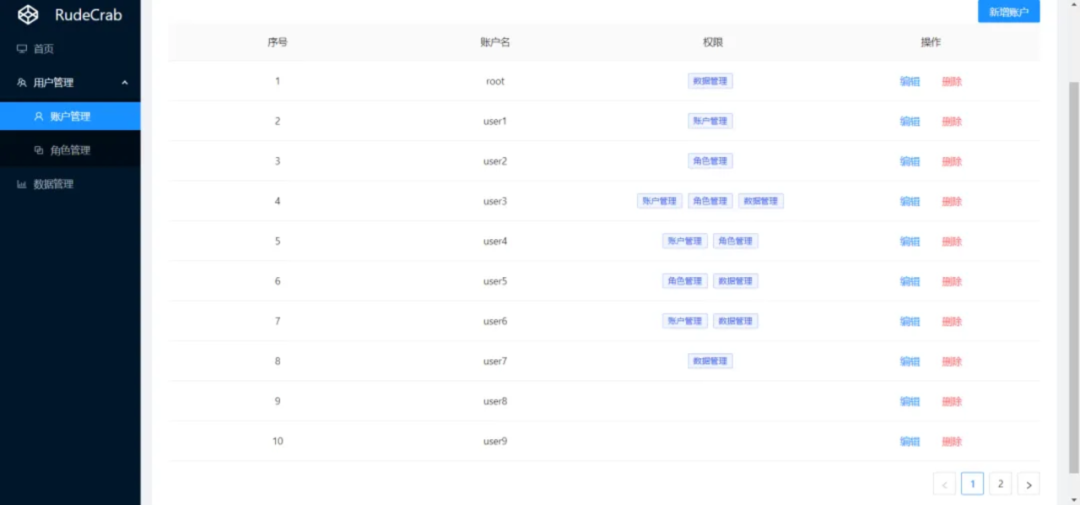
Task: Jump to page 2 in pagination
Action: point(1000,484)
